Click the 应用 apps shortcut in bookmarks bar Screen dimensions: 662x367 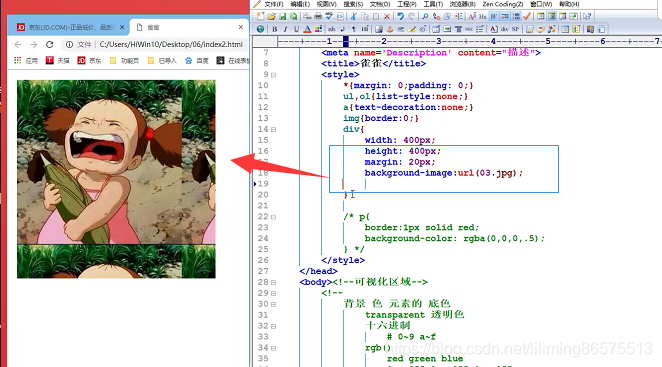26,60
